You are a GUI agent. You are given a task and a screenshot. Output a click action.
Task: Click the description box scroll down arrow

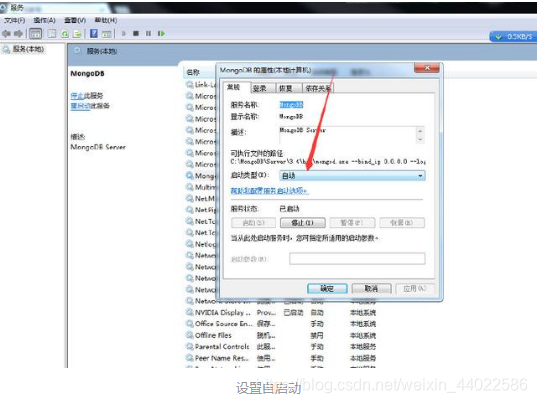[420, 139]
